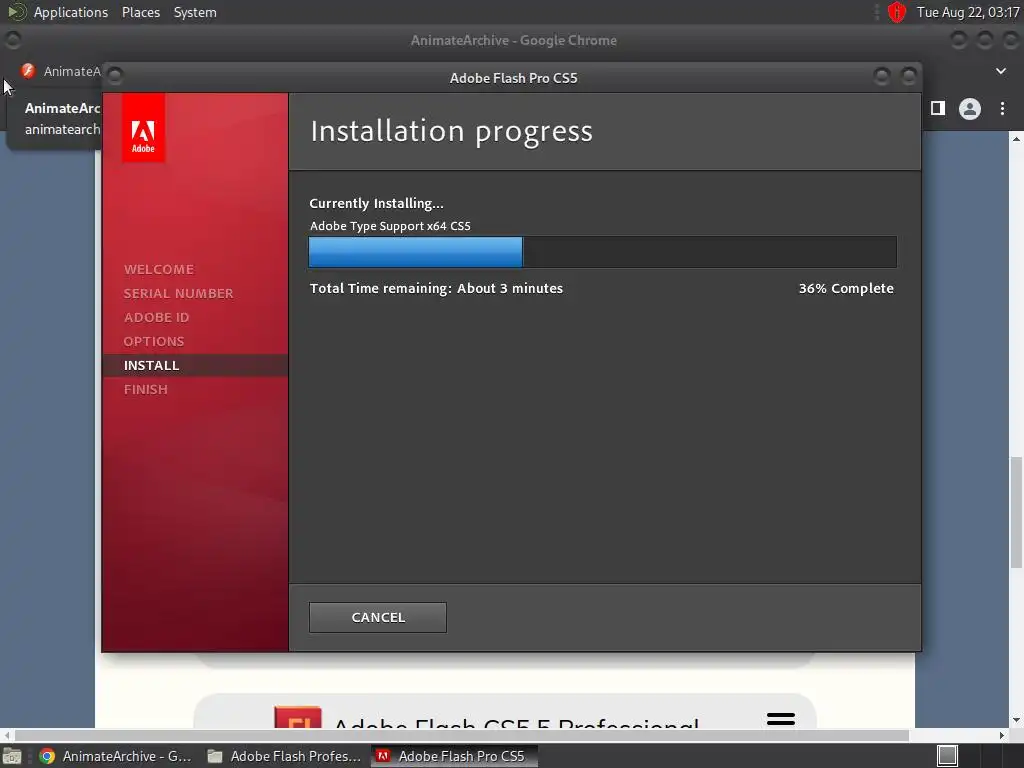
Task: Click Flash logo on Adobe Flash CS5.5 card
Action: [298, 717]
